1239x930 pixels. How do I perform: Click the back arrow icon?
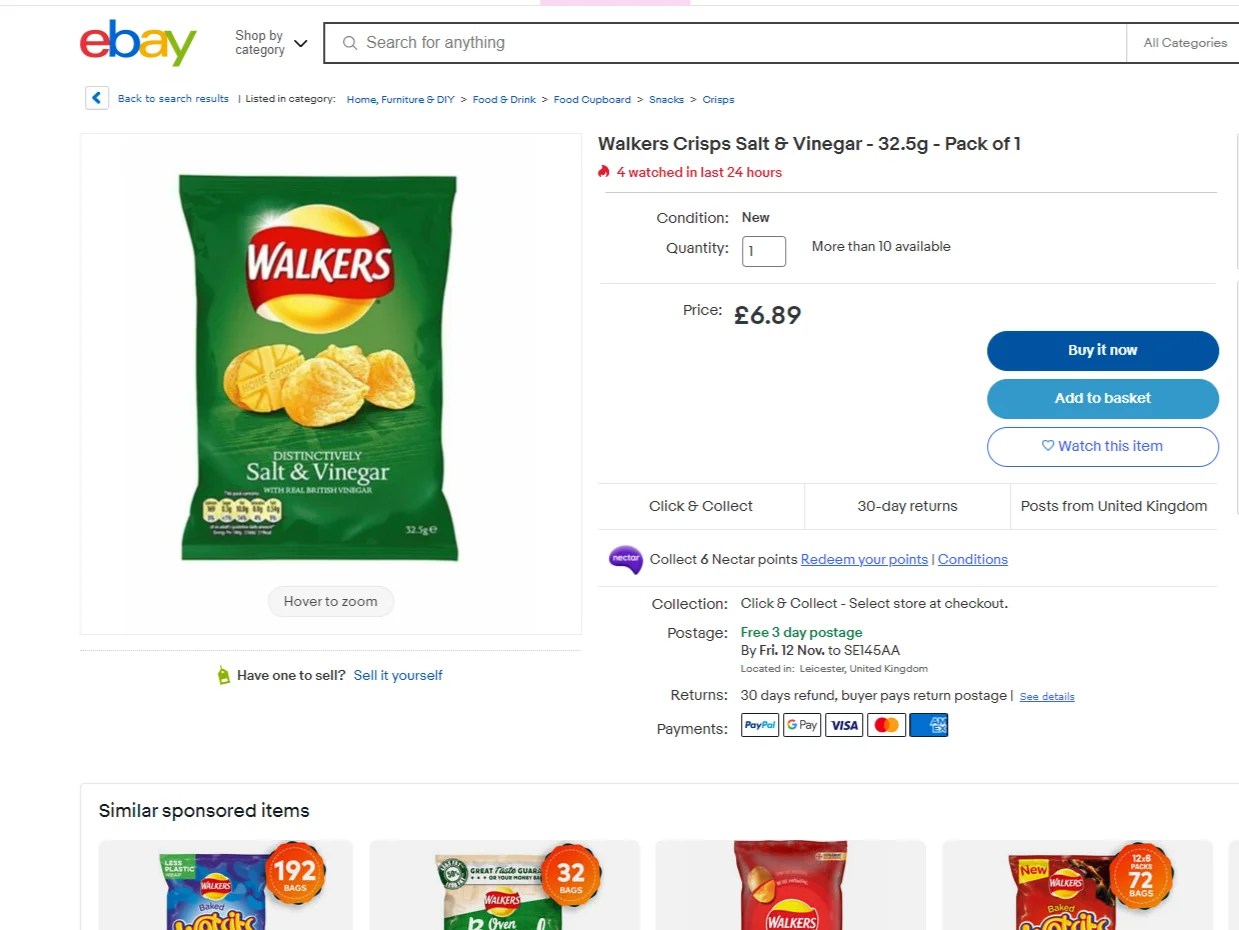(x=97, y=98)
